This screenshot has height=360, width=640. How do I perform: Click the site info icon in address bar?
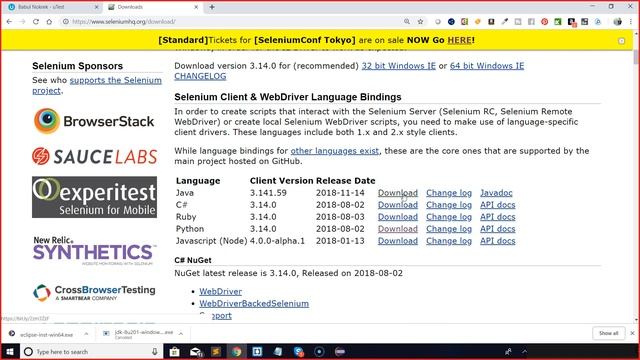65,22
